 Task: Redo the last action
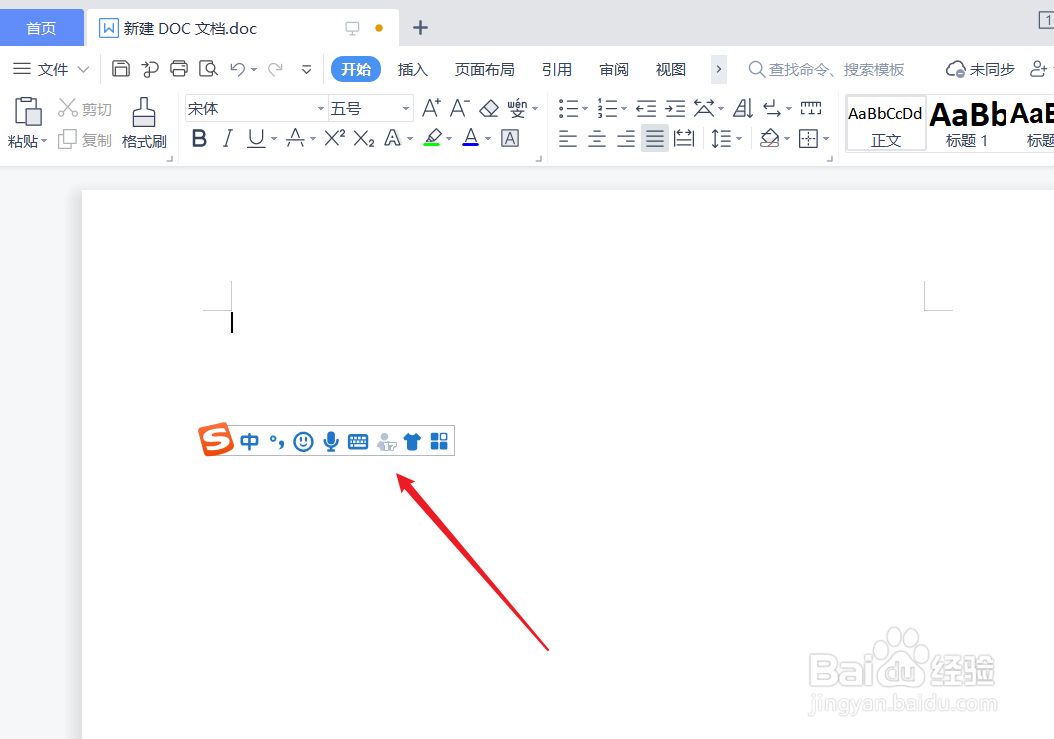pyautogui.click(x=276, y=69)
